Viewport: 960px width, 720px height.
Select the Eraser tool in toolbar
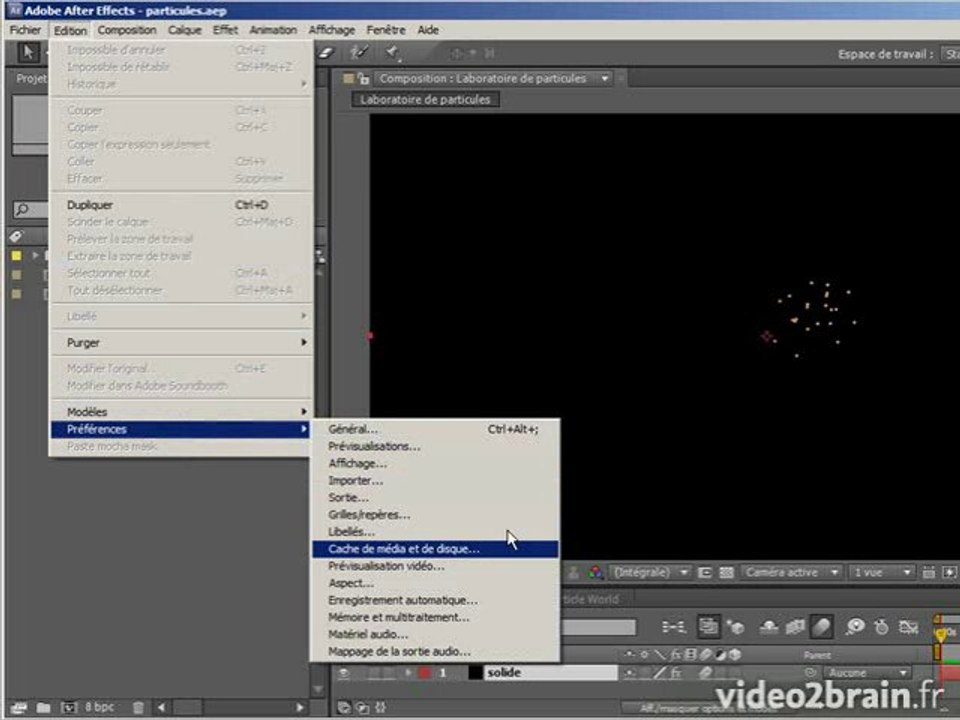click(326, 53)
